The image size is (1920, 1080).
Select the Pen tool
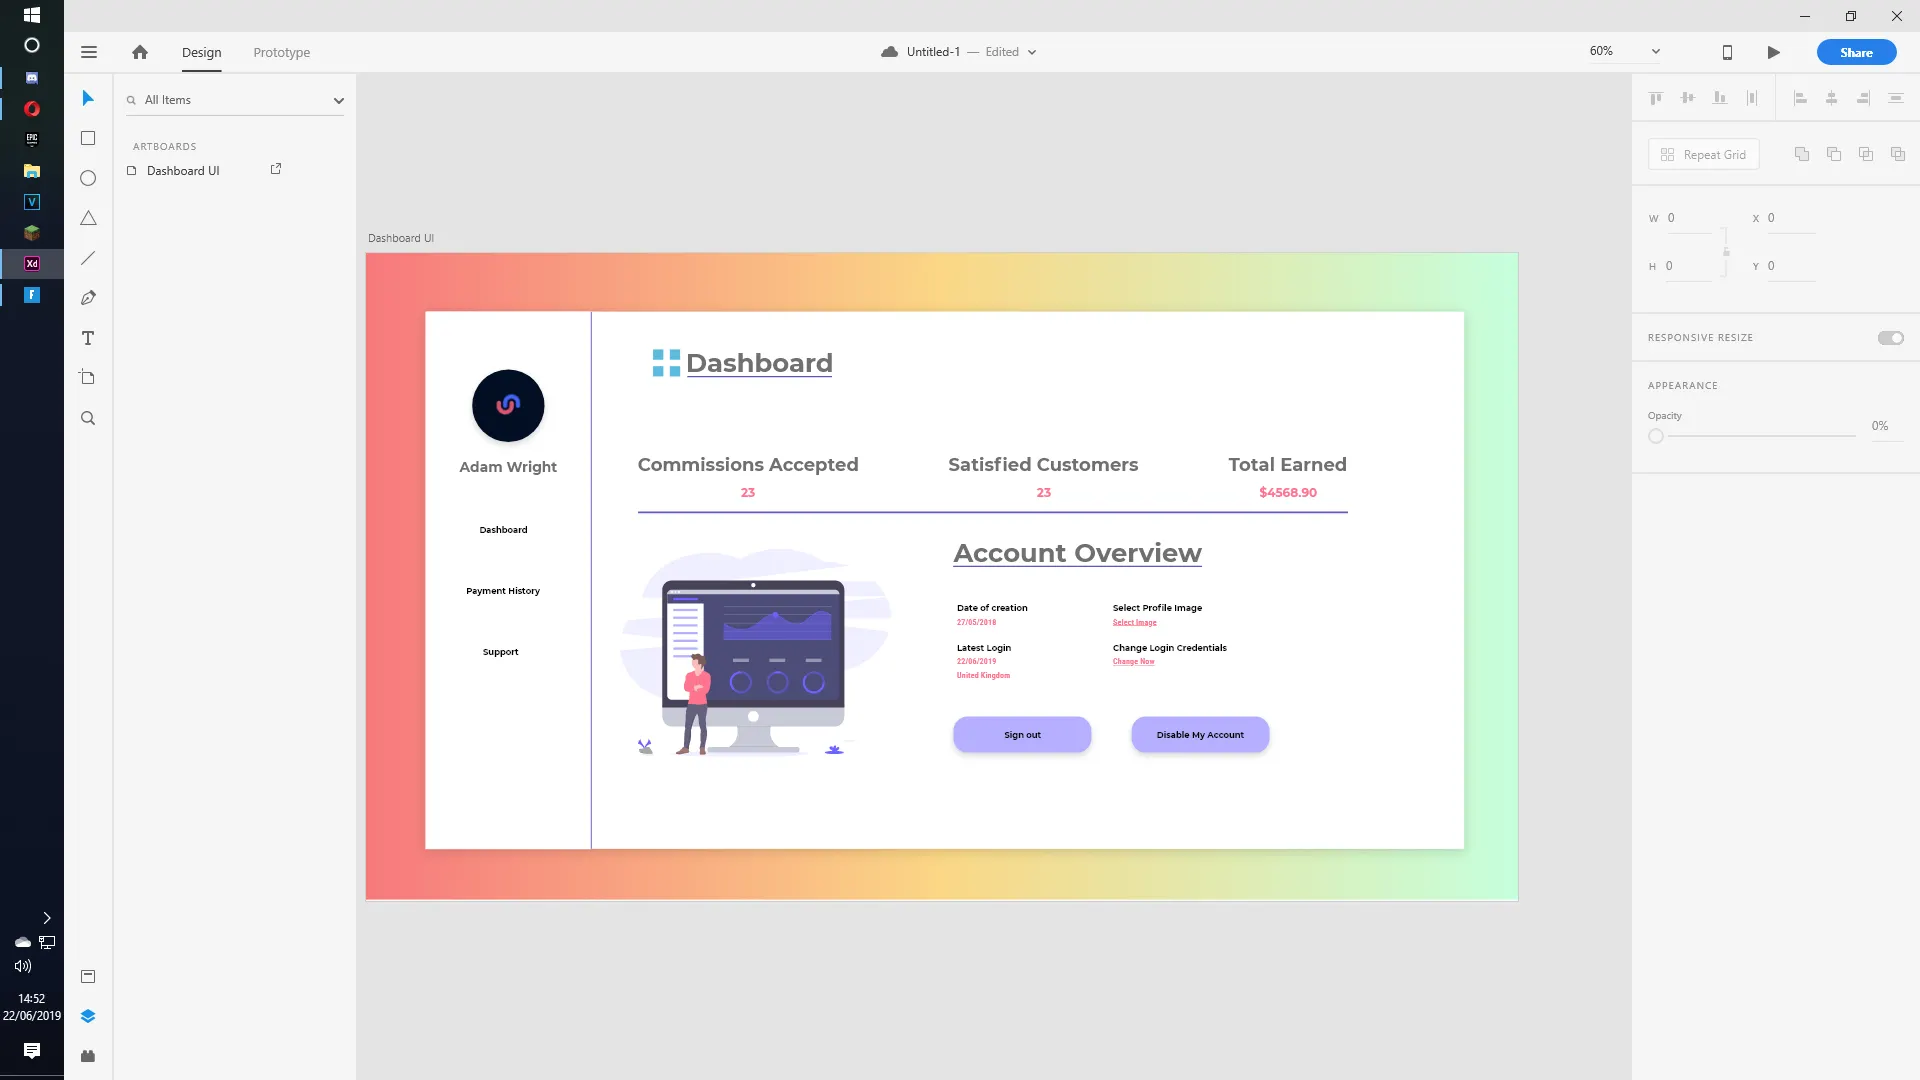tap(88, 298)
